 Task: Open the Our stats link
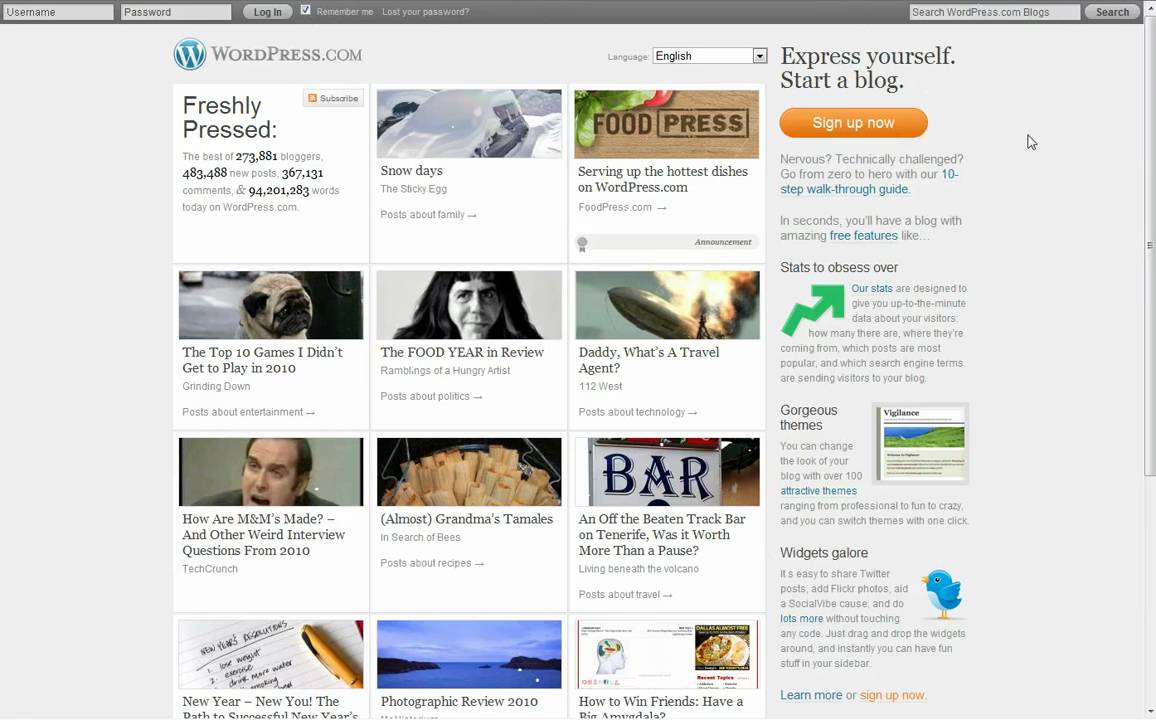(x=871, y=289)
